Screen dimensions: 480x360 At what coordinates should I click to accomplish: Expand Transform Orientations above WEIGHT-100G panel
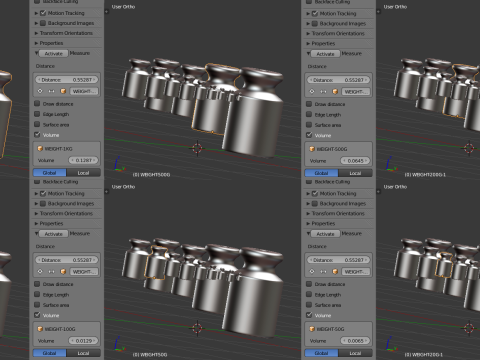coord(36,214)
